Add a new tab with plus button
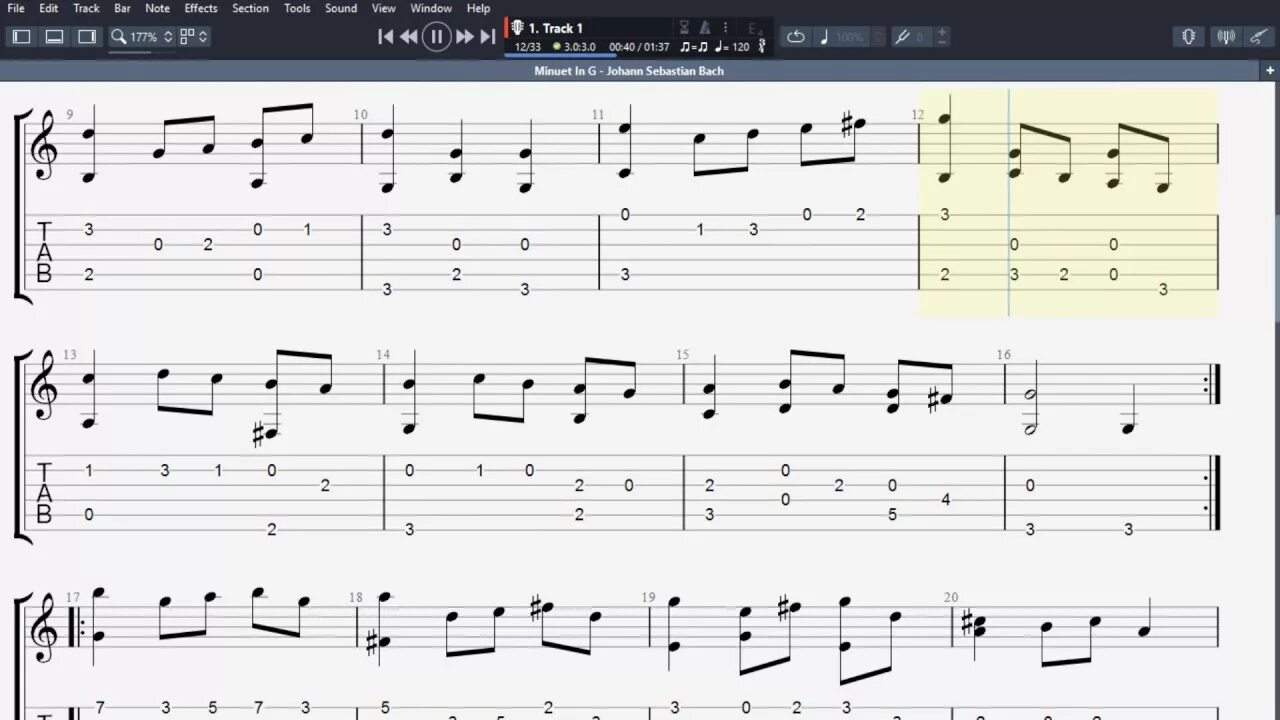 pyautogui.click(x=1269, y=71)
